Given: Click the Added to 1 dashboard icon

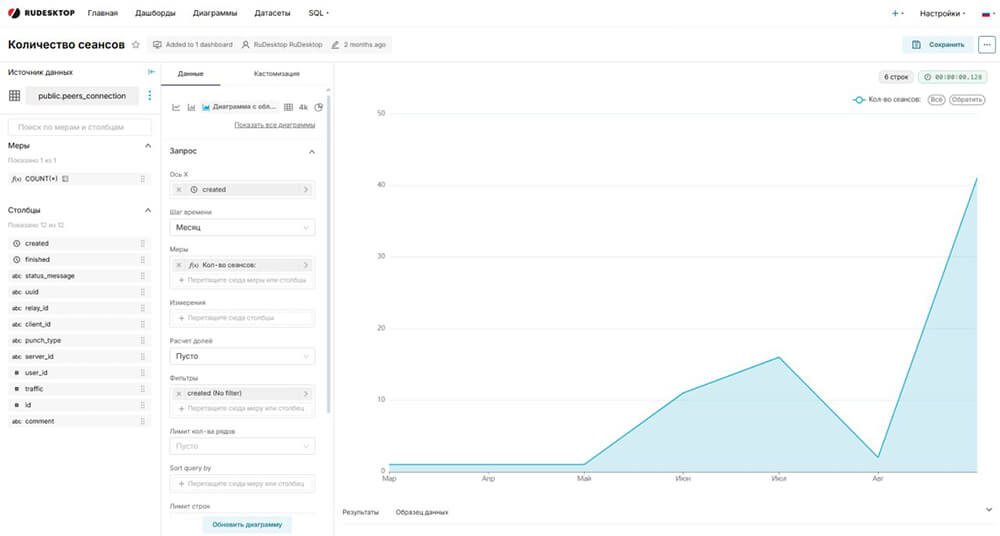Looking at the screenshot, I should pyautogui.click(x=158, y=45).
